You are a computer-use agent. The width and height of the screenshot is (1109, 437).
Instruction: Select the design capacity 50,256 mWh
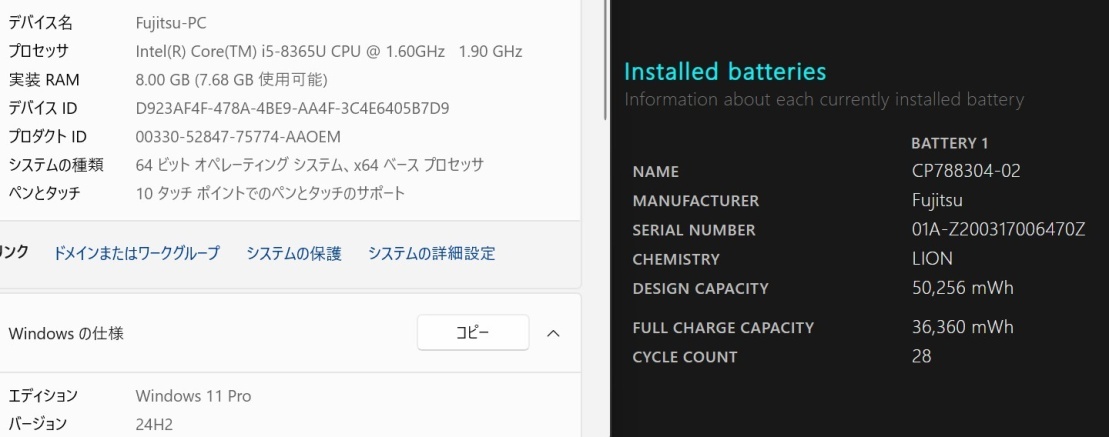[x=963, y=288]
